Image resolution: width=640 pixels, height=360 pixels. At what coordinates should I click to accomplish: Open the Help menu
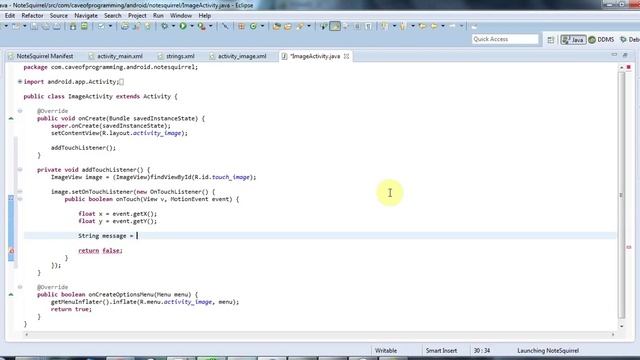pyautogui.click(x=204, y=16)
